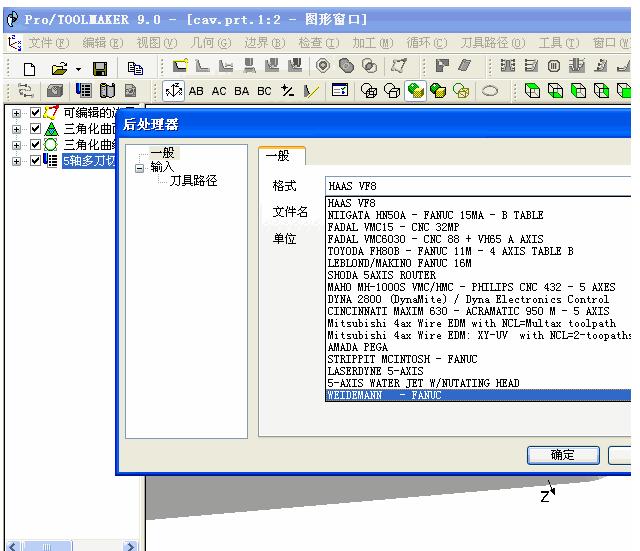Click the first green cube view icon
This screenshot has height=551, width=640.
(532, 91)
